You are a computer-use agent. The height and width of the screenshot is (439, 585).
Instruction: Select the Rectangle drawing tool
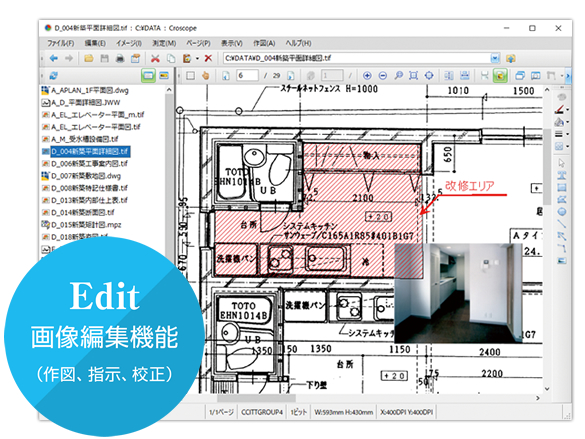click(561, 187)
